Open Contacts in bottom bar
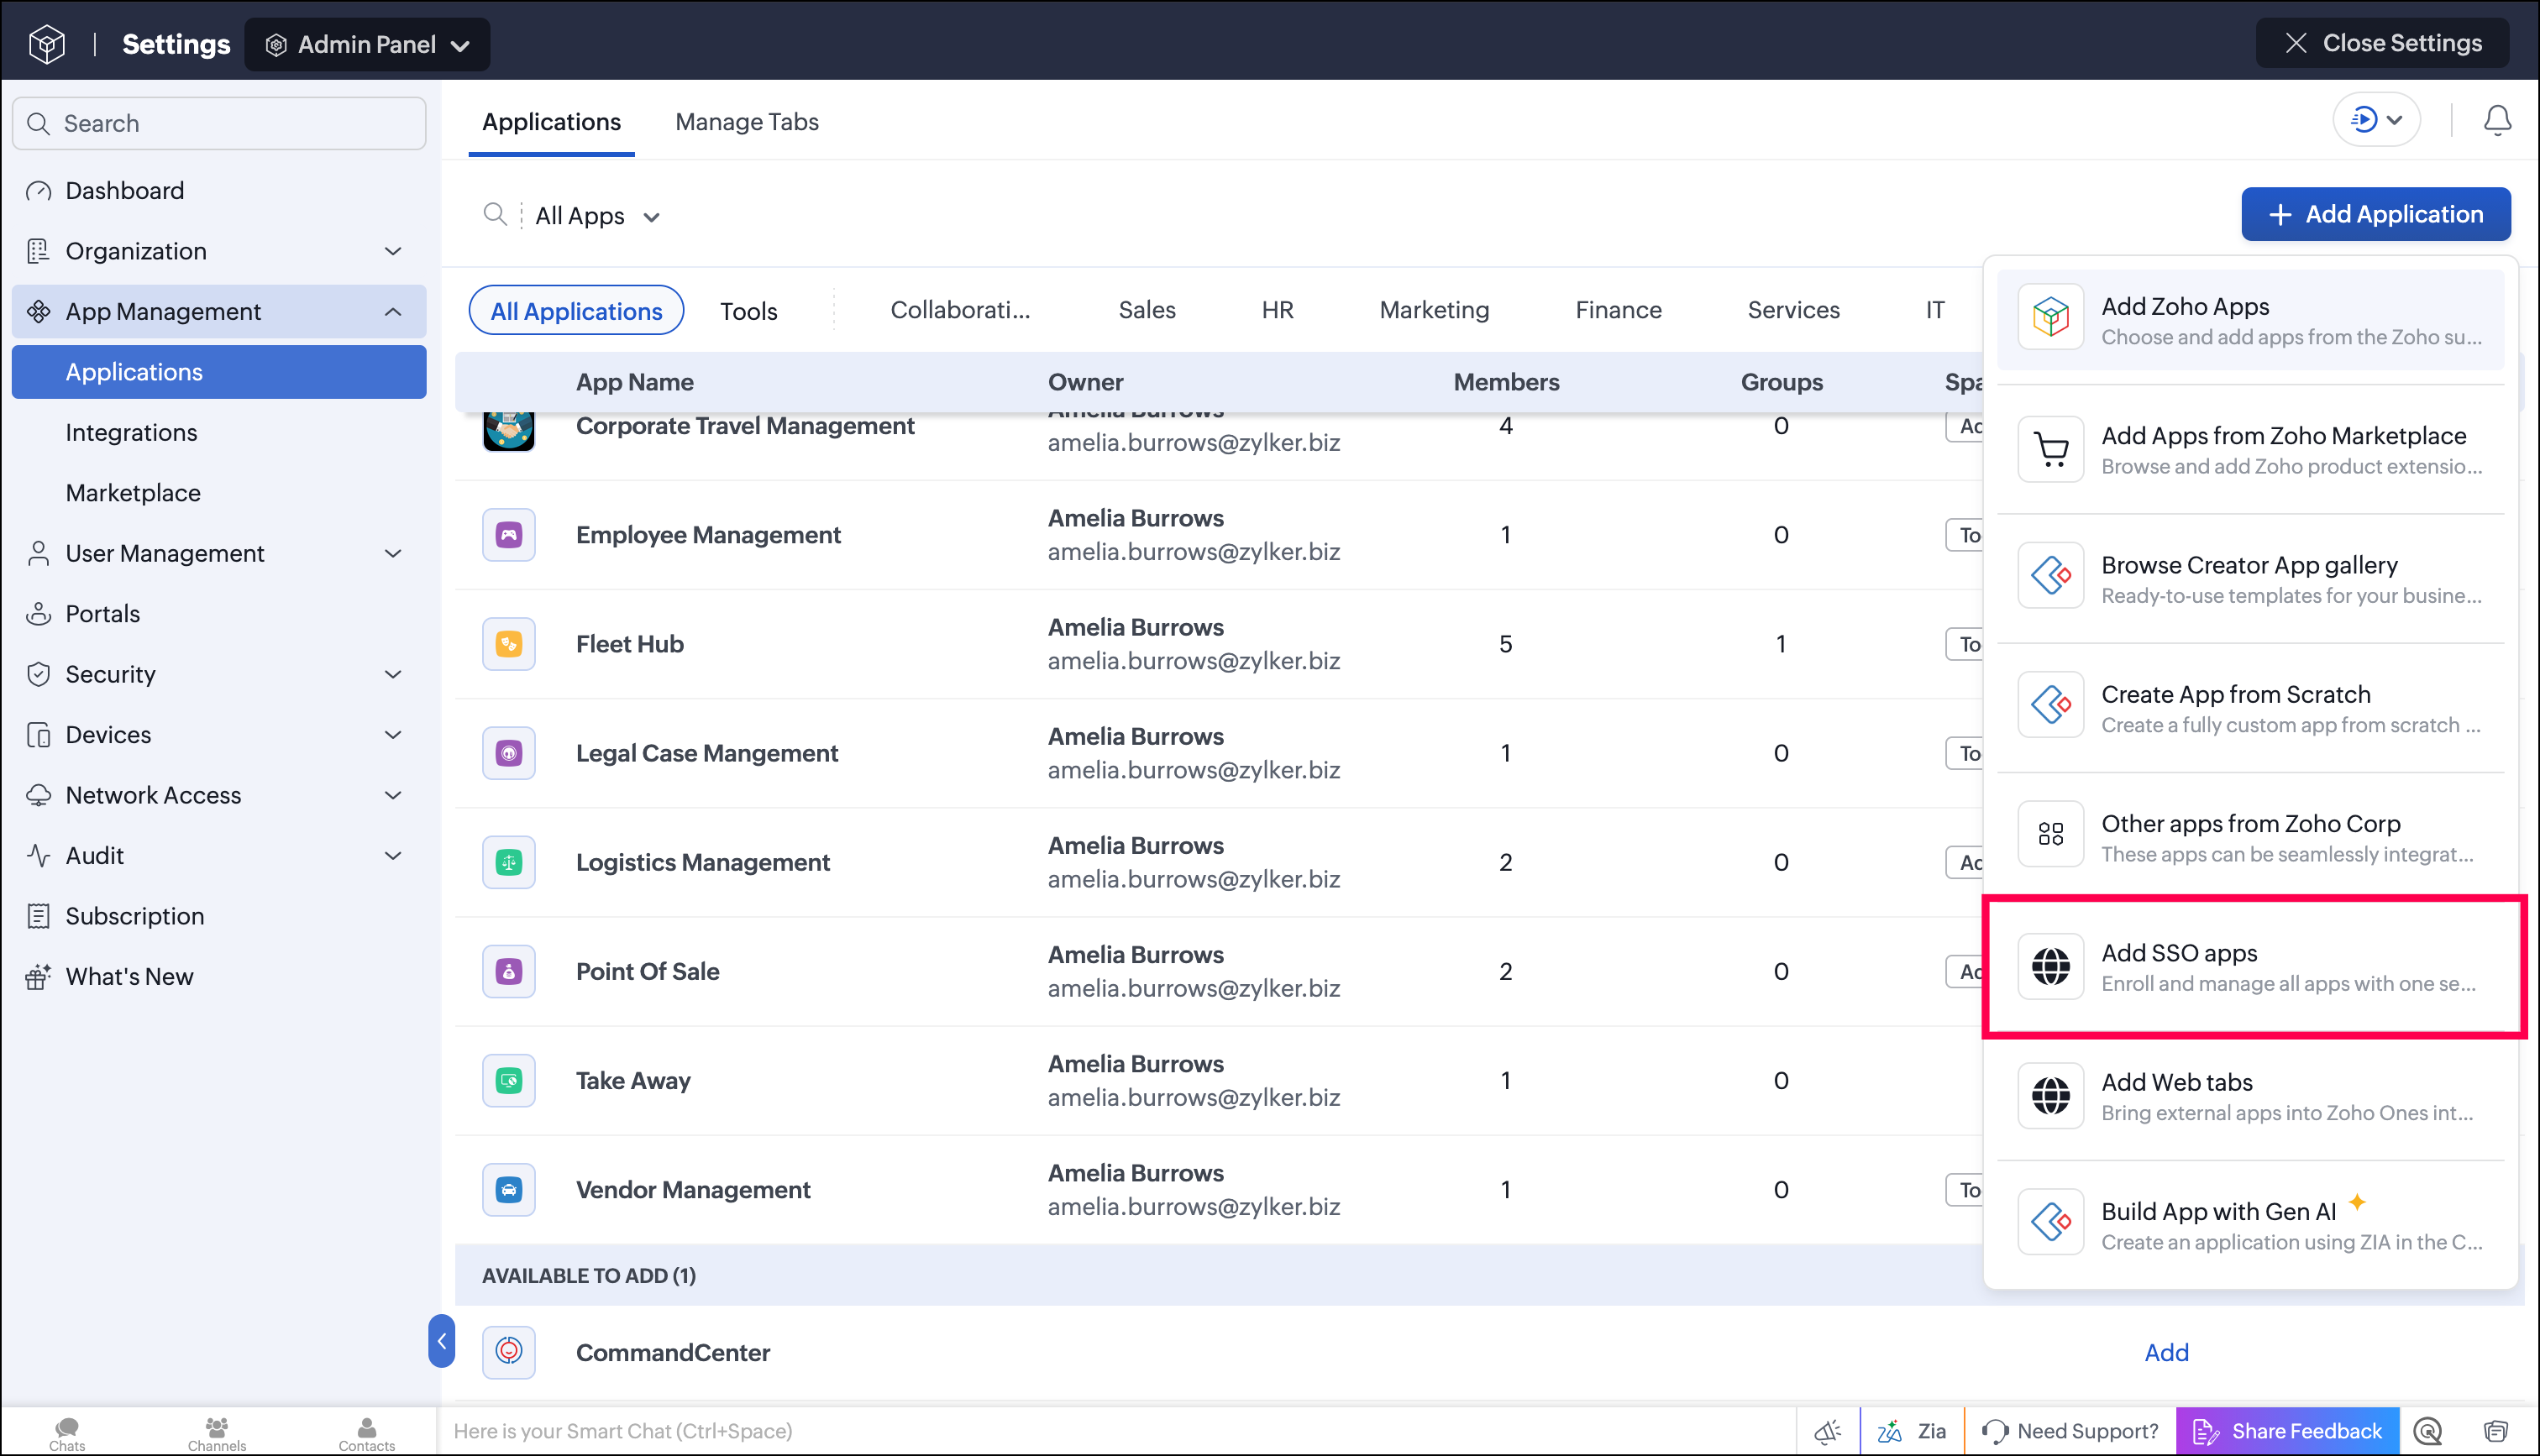Screen dimensions: 2540x1456 click(x=366, y=1433)
